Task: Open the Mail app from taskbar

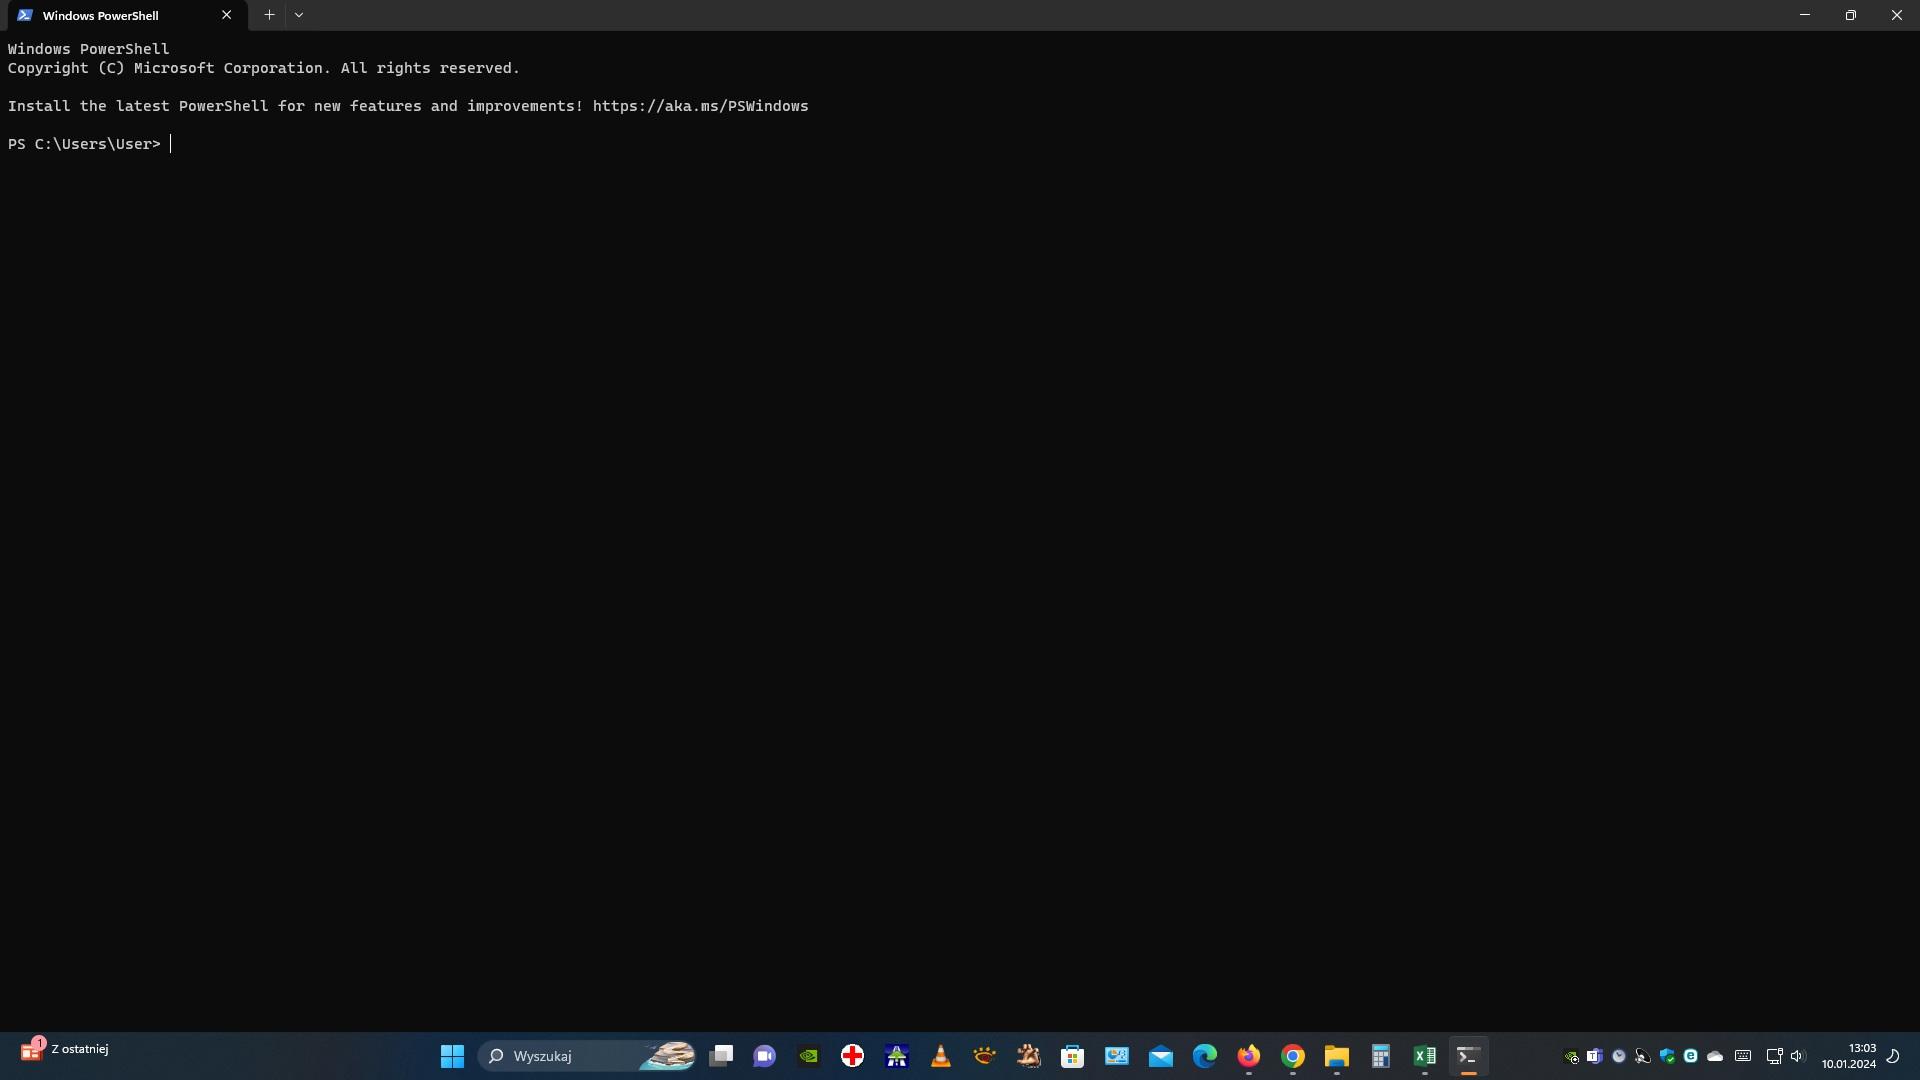Action: (x=1161, y=1056)
